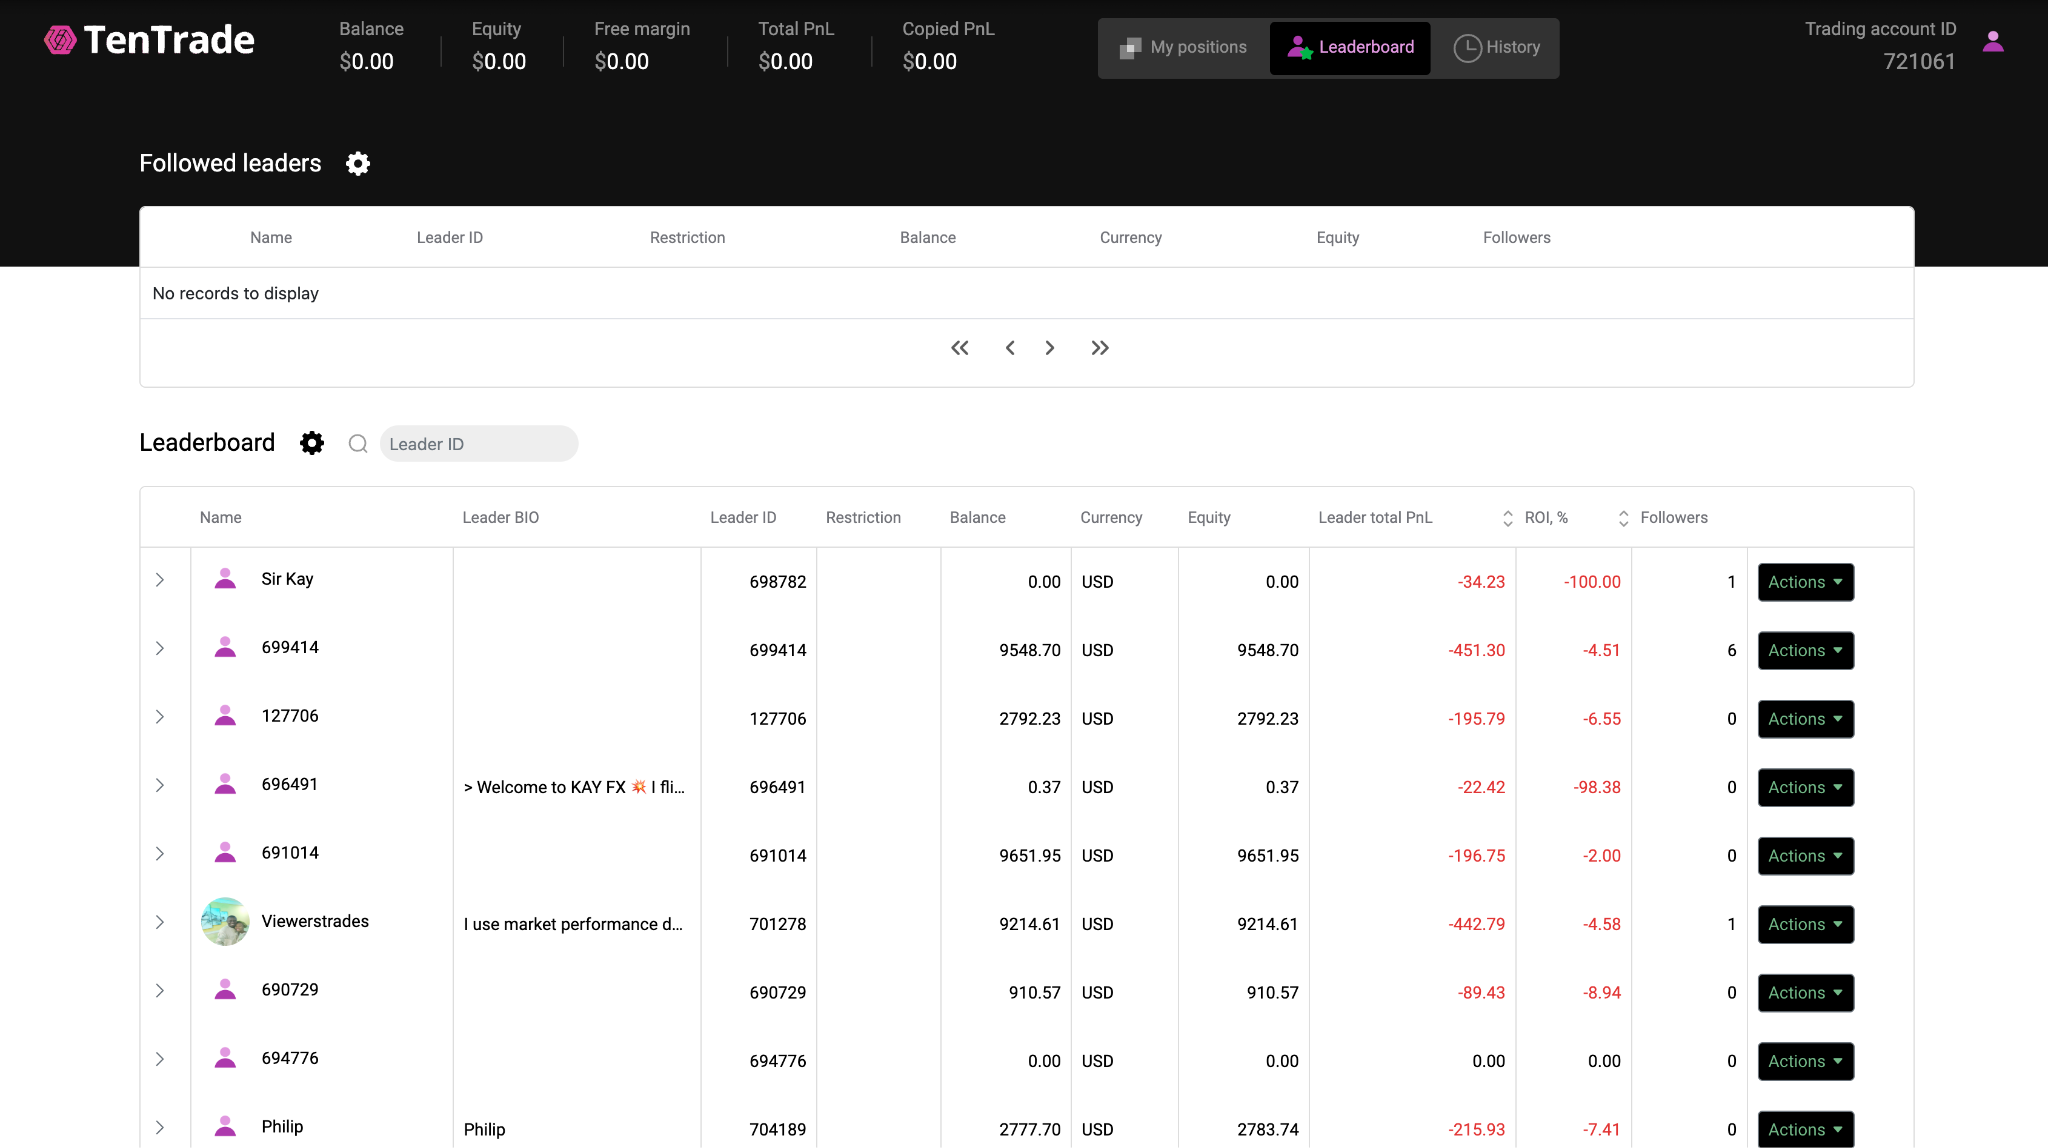Open Actions dropdown for Viewerstrades
The image size is (2048, 1148).
tap(1806, 924)
